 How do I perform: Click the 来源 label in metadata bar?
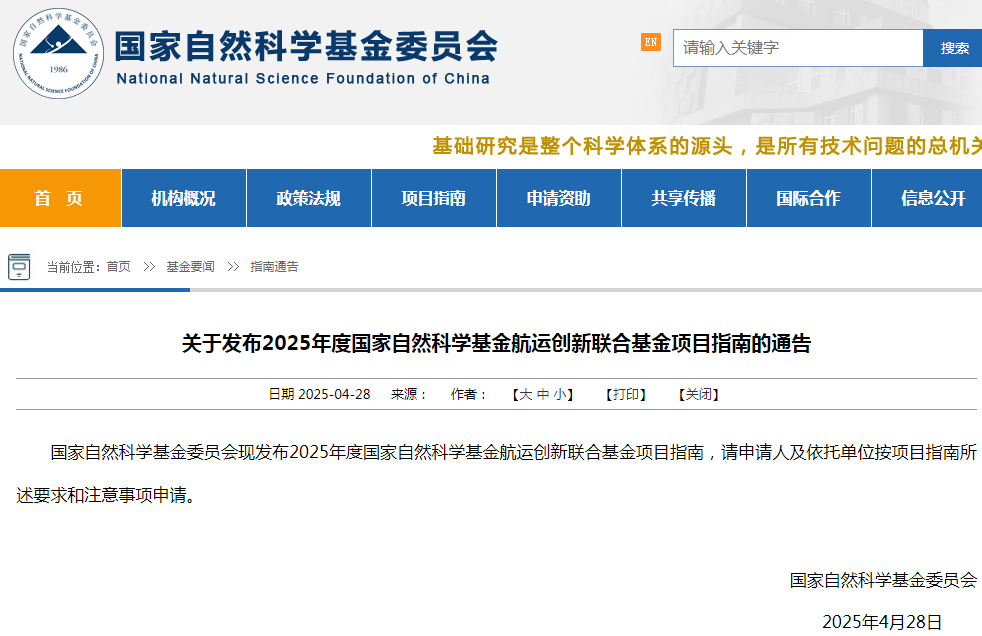point(408,394)
